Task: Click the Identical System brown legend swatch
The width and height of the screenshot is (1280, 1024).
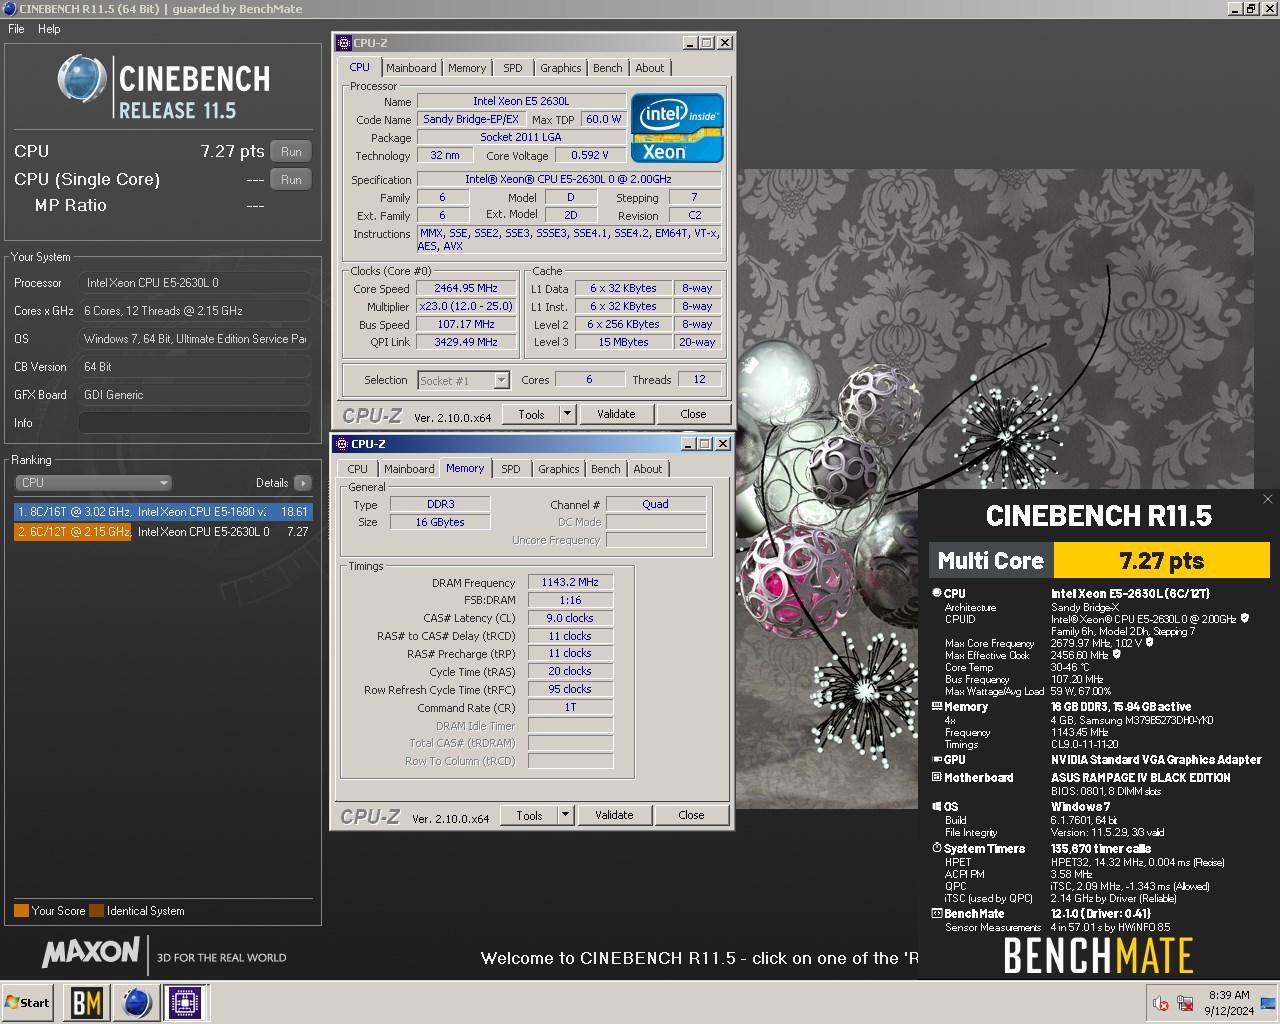Action: click(x=96, y=911)
